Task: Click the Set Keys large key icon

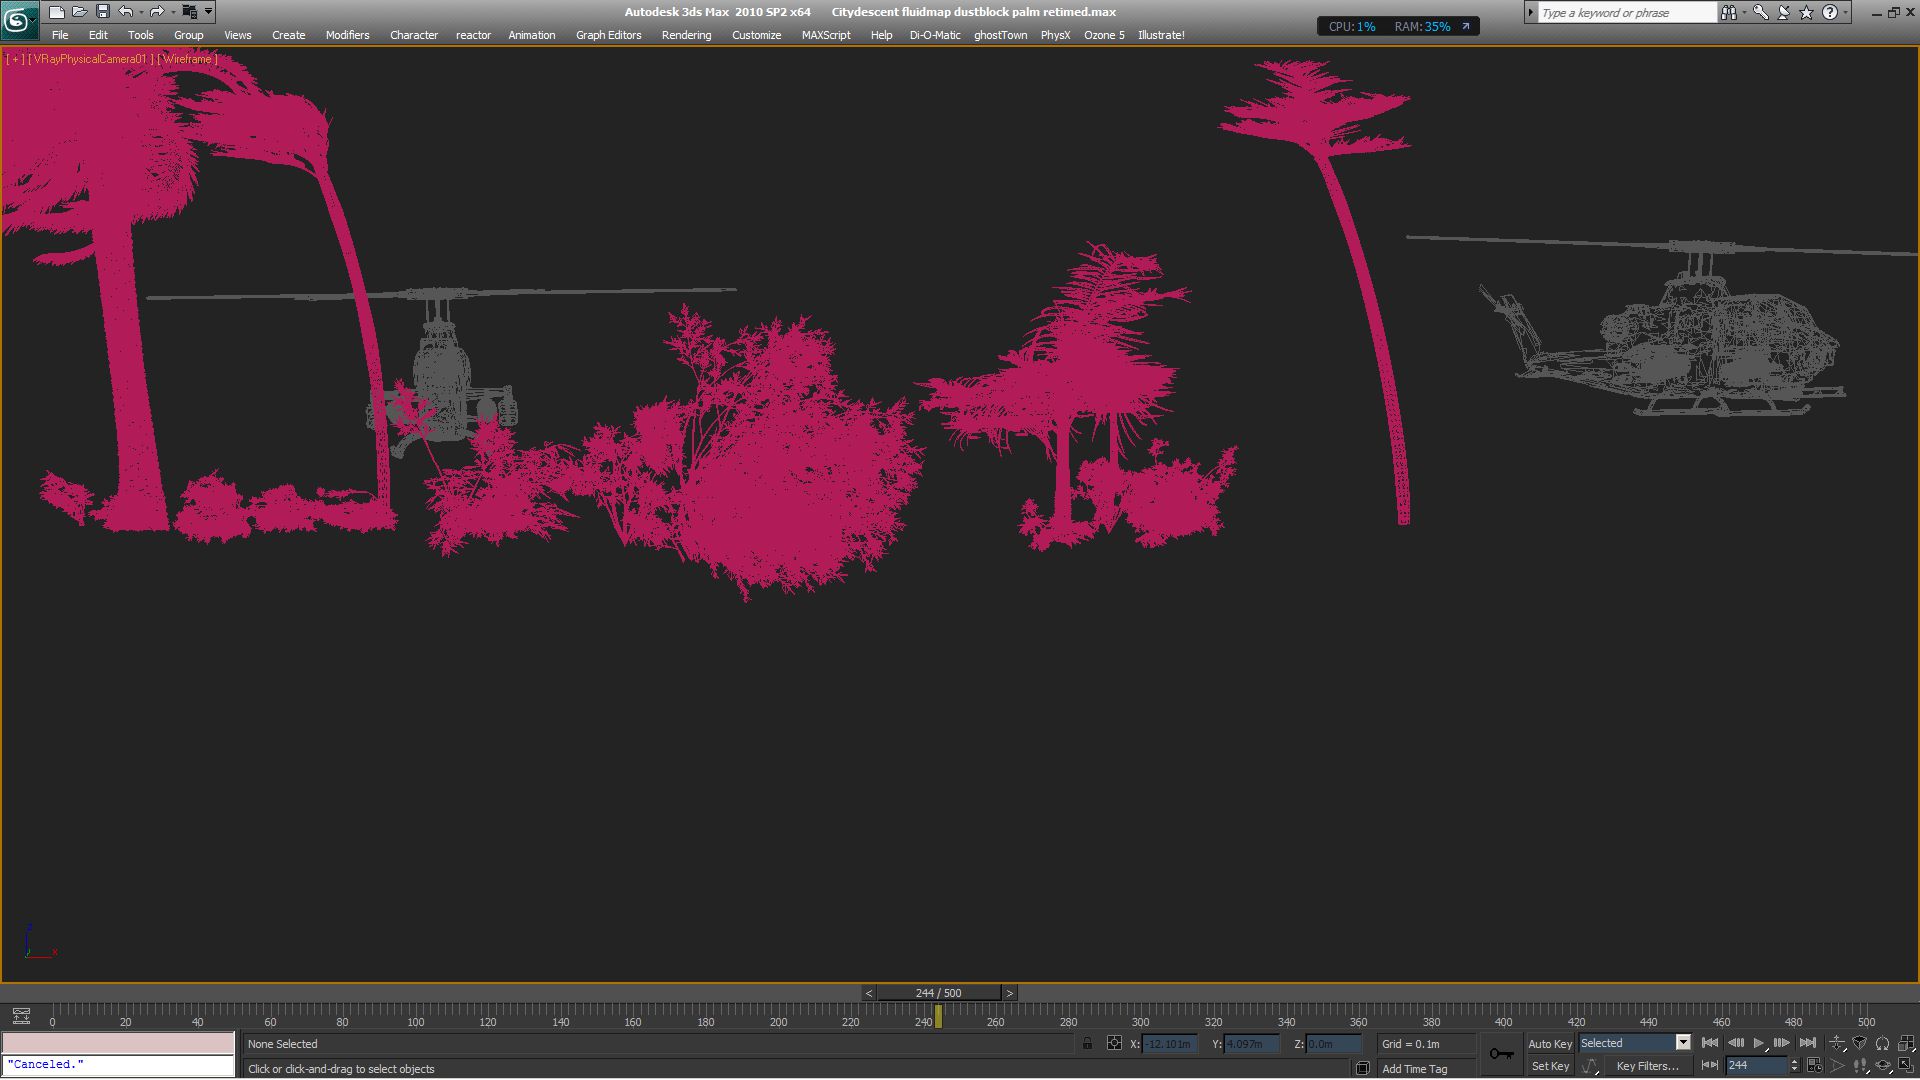Action: 1501,1054
